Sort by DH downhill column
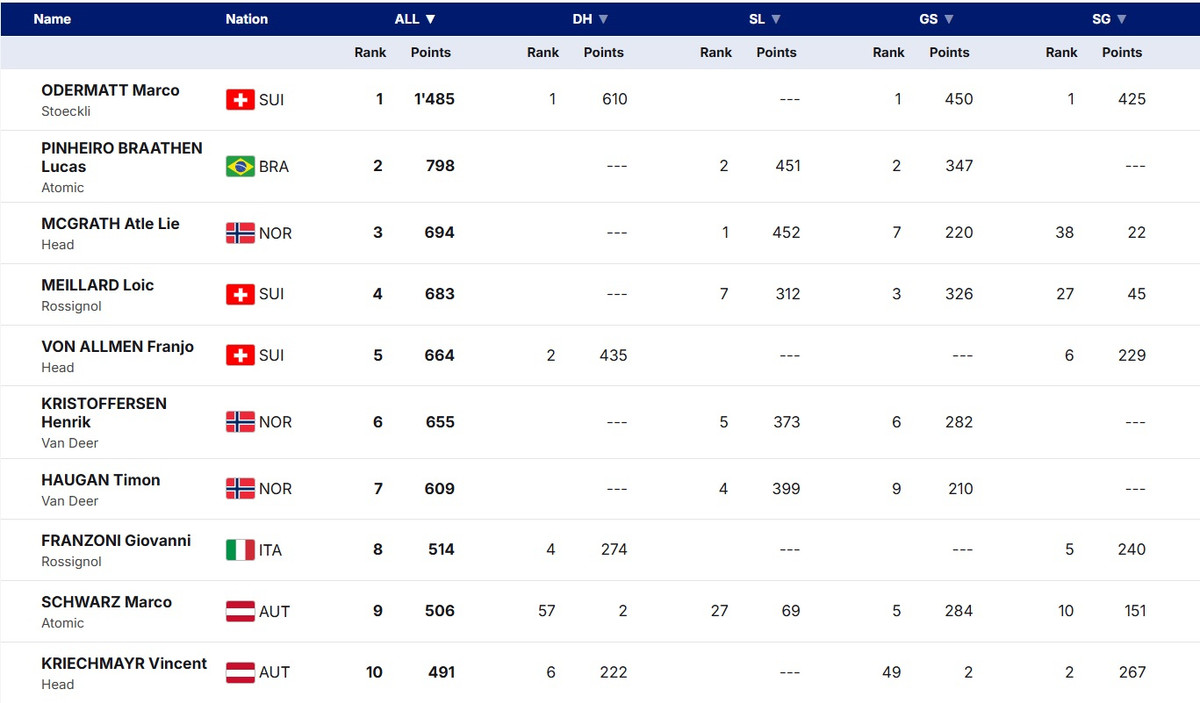This screenshot has height=703, width=1200. coord(590,19)
